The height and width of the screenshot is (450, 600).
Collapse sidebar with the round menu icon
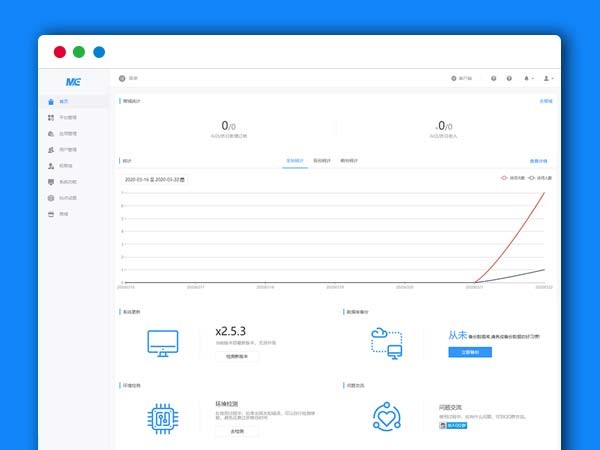[122, 78]
